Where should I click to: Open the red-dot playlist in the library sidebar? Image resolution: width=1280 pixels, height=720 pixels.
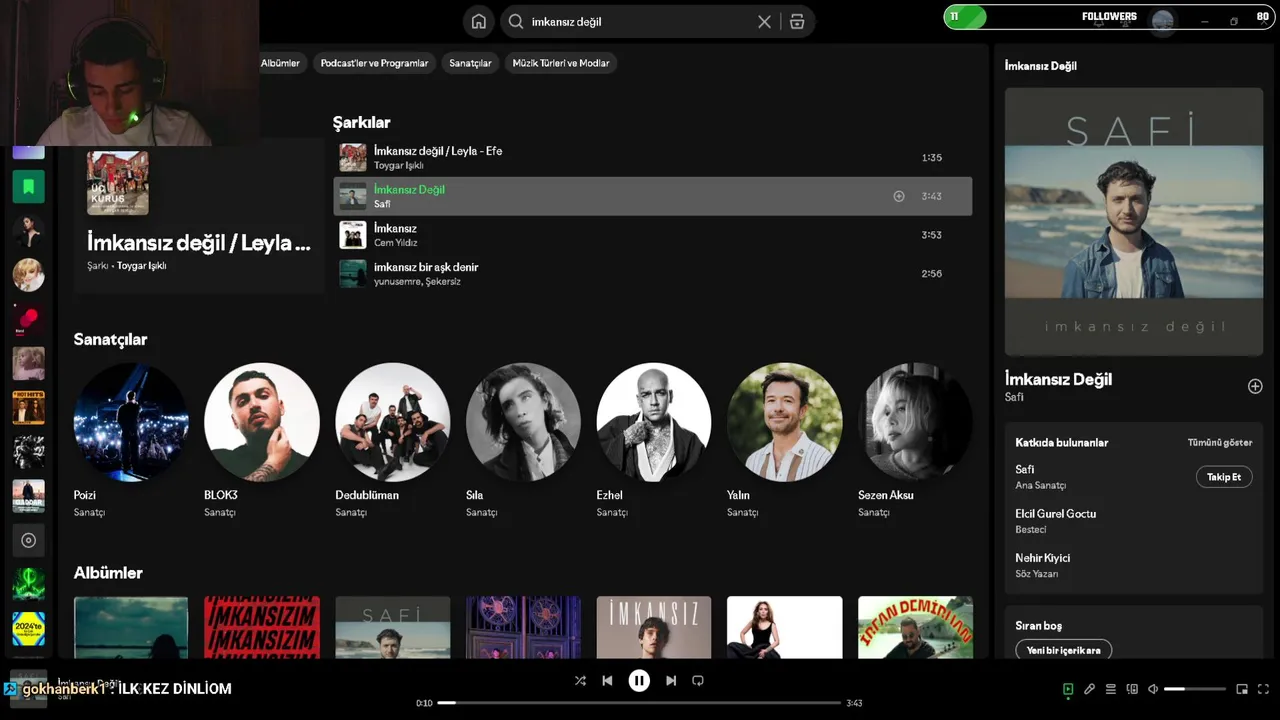point(28,320)
